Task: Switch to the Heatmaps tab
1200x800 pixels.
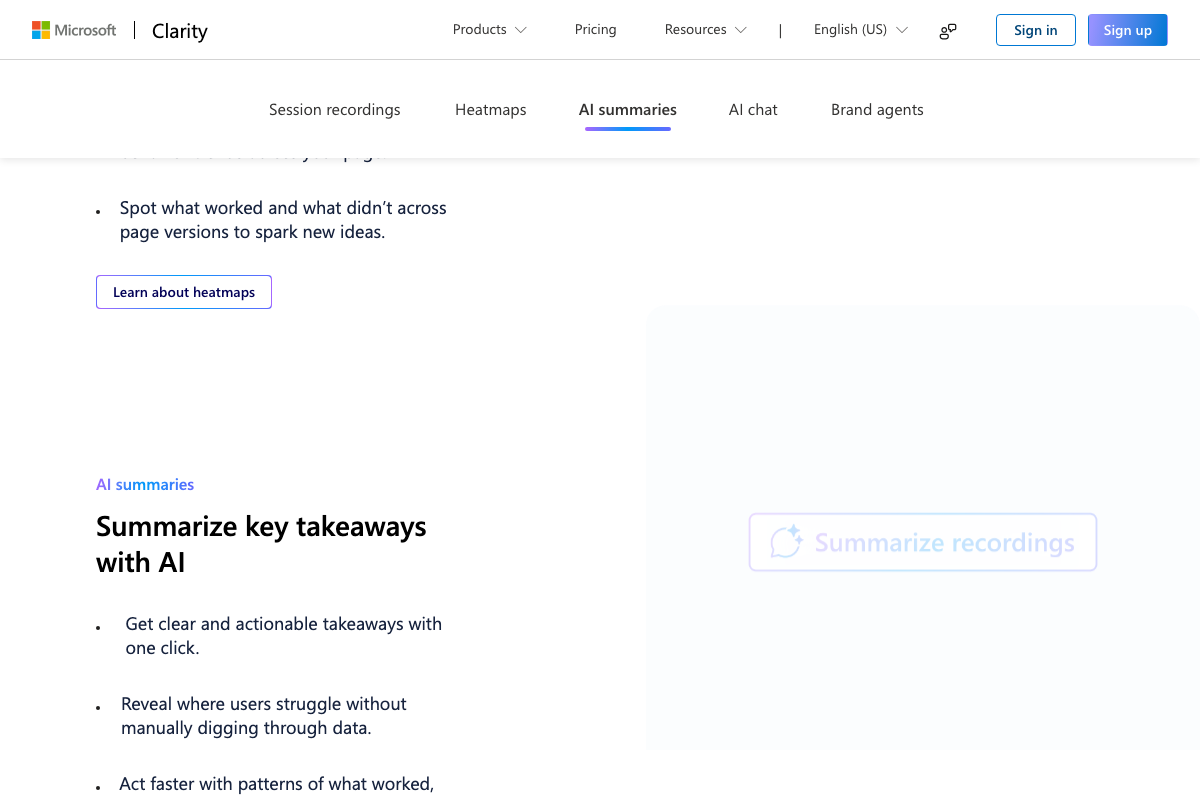Action: [x=491, y=110]
